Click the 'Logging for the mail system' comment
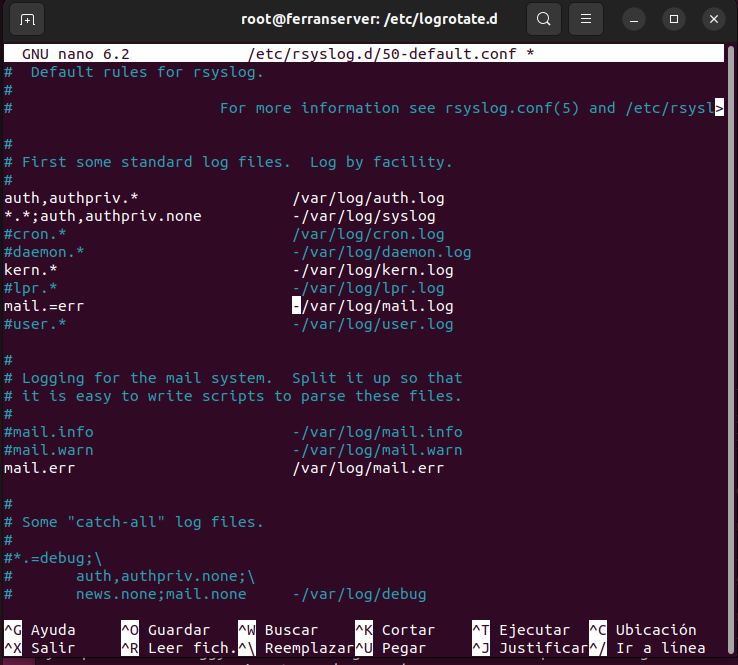The width and height of the screenshot is (738, 665). point(233,378)
